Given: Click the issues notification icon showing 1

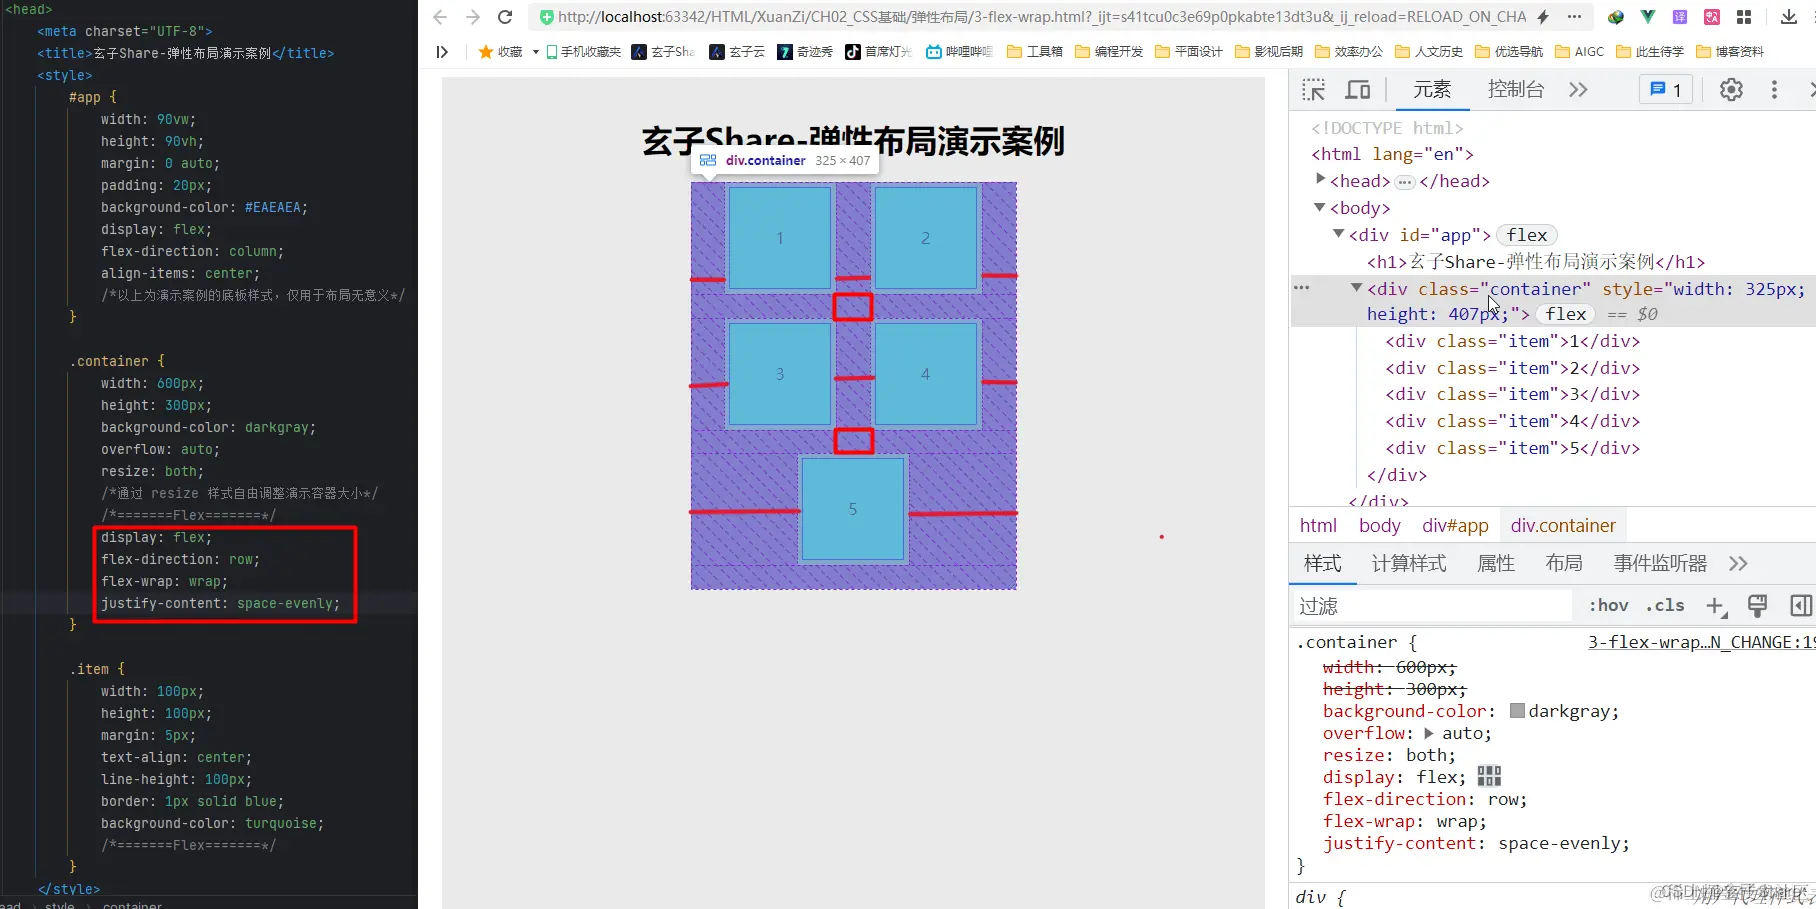Looking at the screenshot, I should pos(1664,89).
